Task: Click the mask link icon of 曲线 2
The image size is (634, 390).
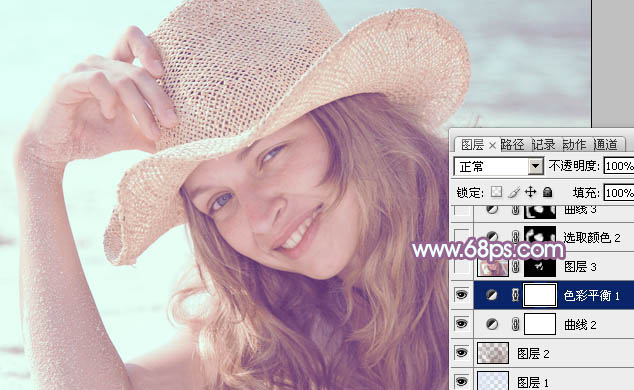Action: (515, 324)
